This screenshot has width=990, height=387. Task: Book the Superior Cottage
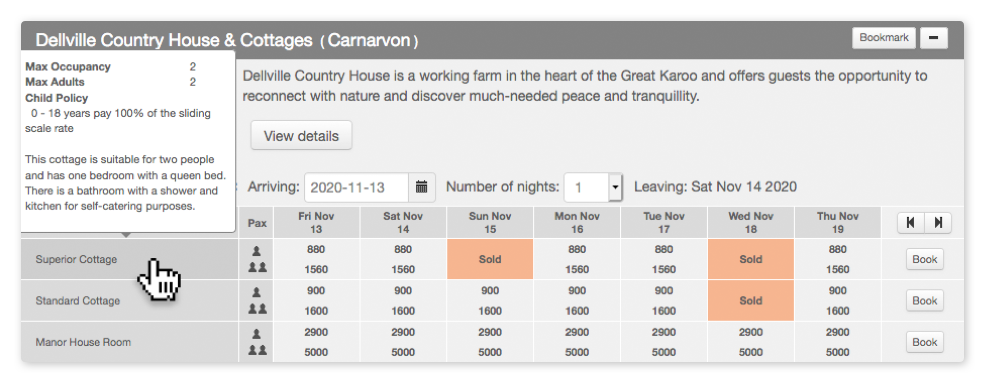[925, 259]
